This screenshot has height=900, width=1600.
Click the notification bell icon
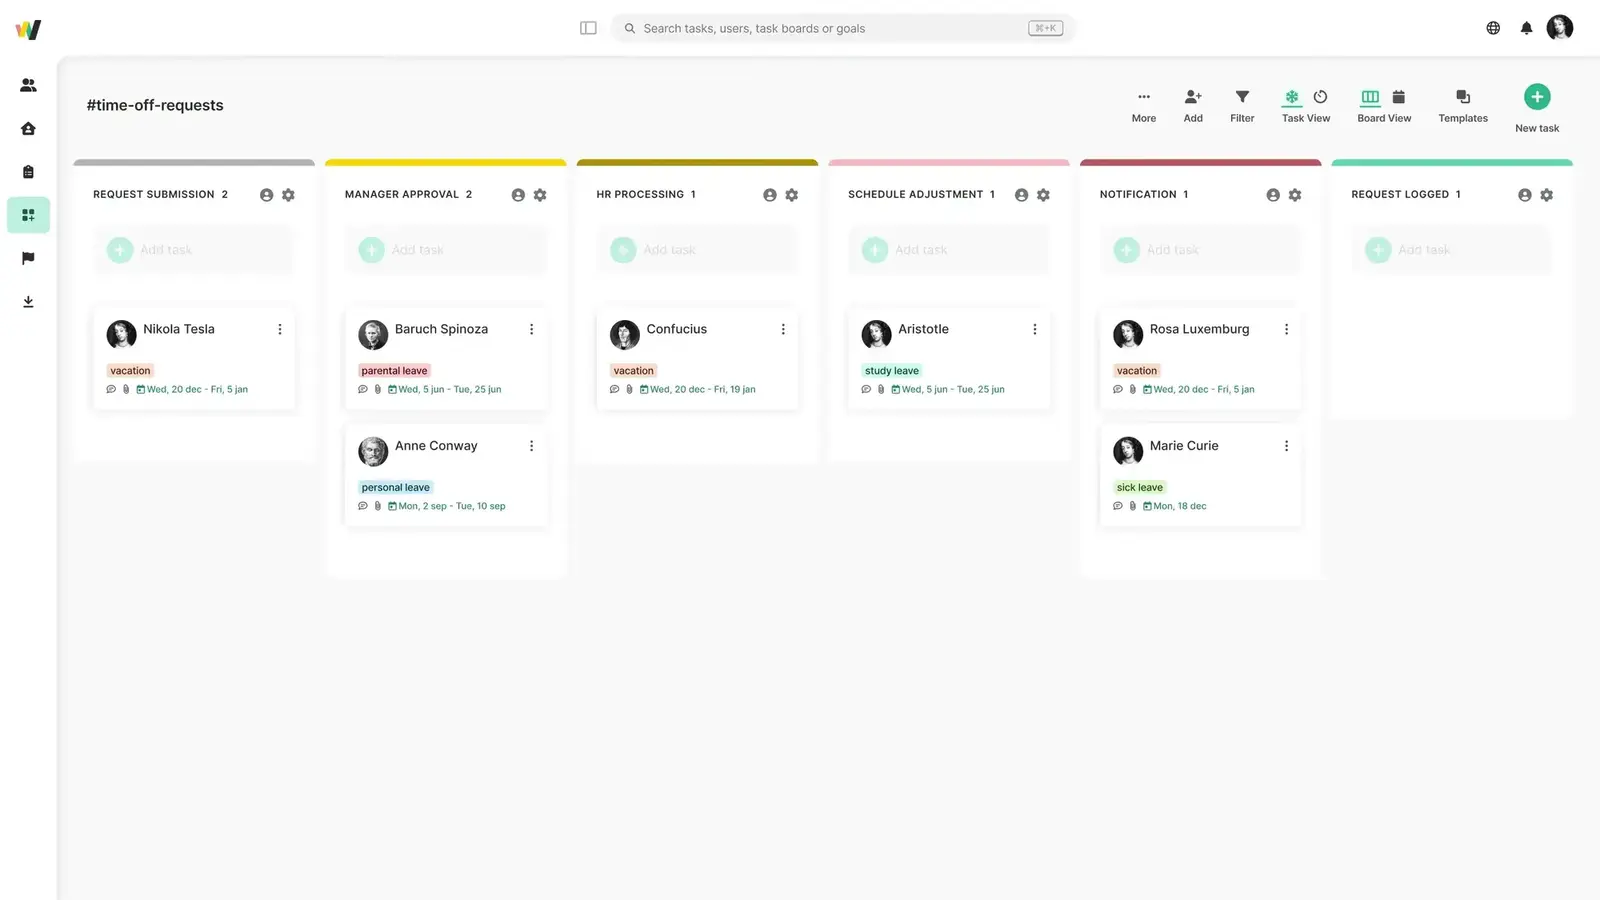pos(1526,28)
